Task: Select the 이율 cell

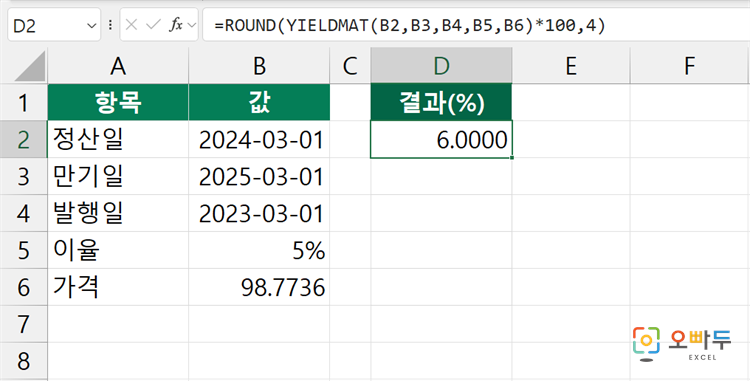Action: (118, 250)
